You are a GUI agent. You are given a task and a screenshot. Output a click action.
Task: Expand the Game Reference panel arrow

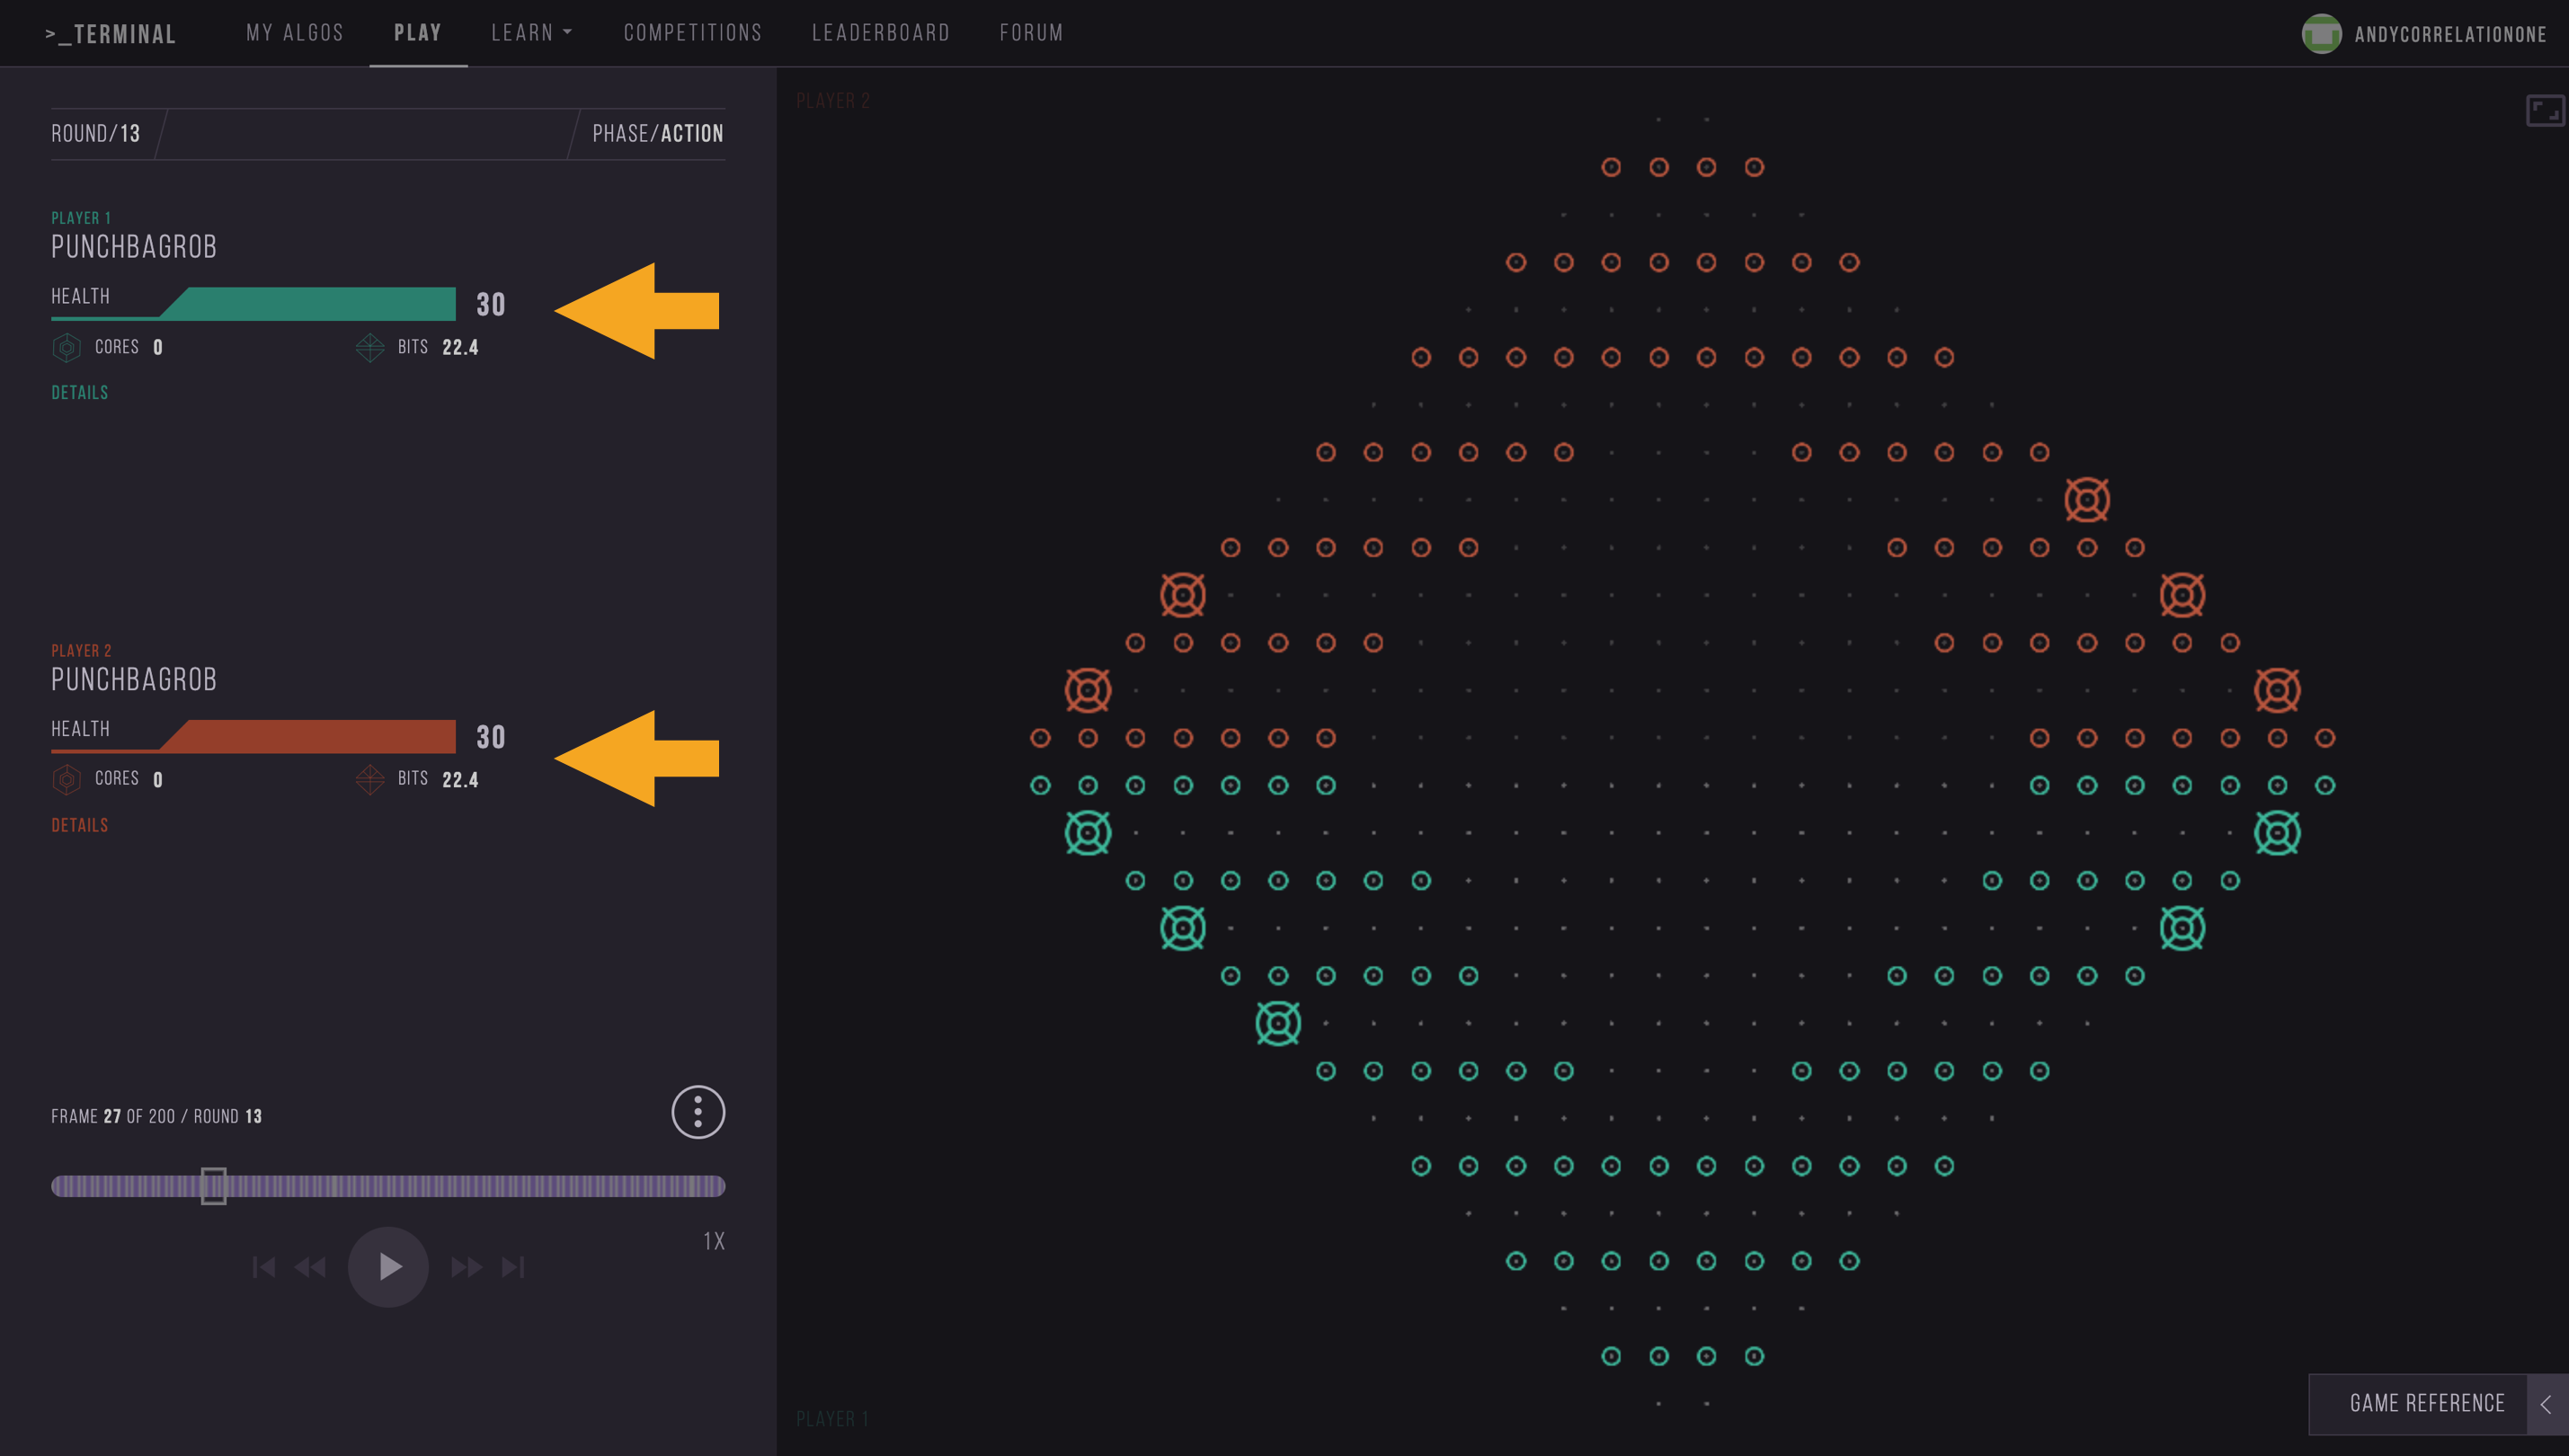coord(2546,1403)
